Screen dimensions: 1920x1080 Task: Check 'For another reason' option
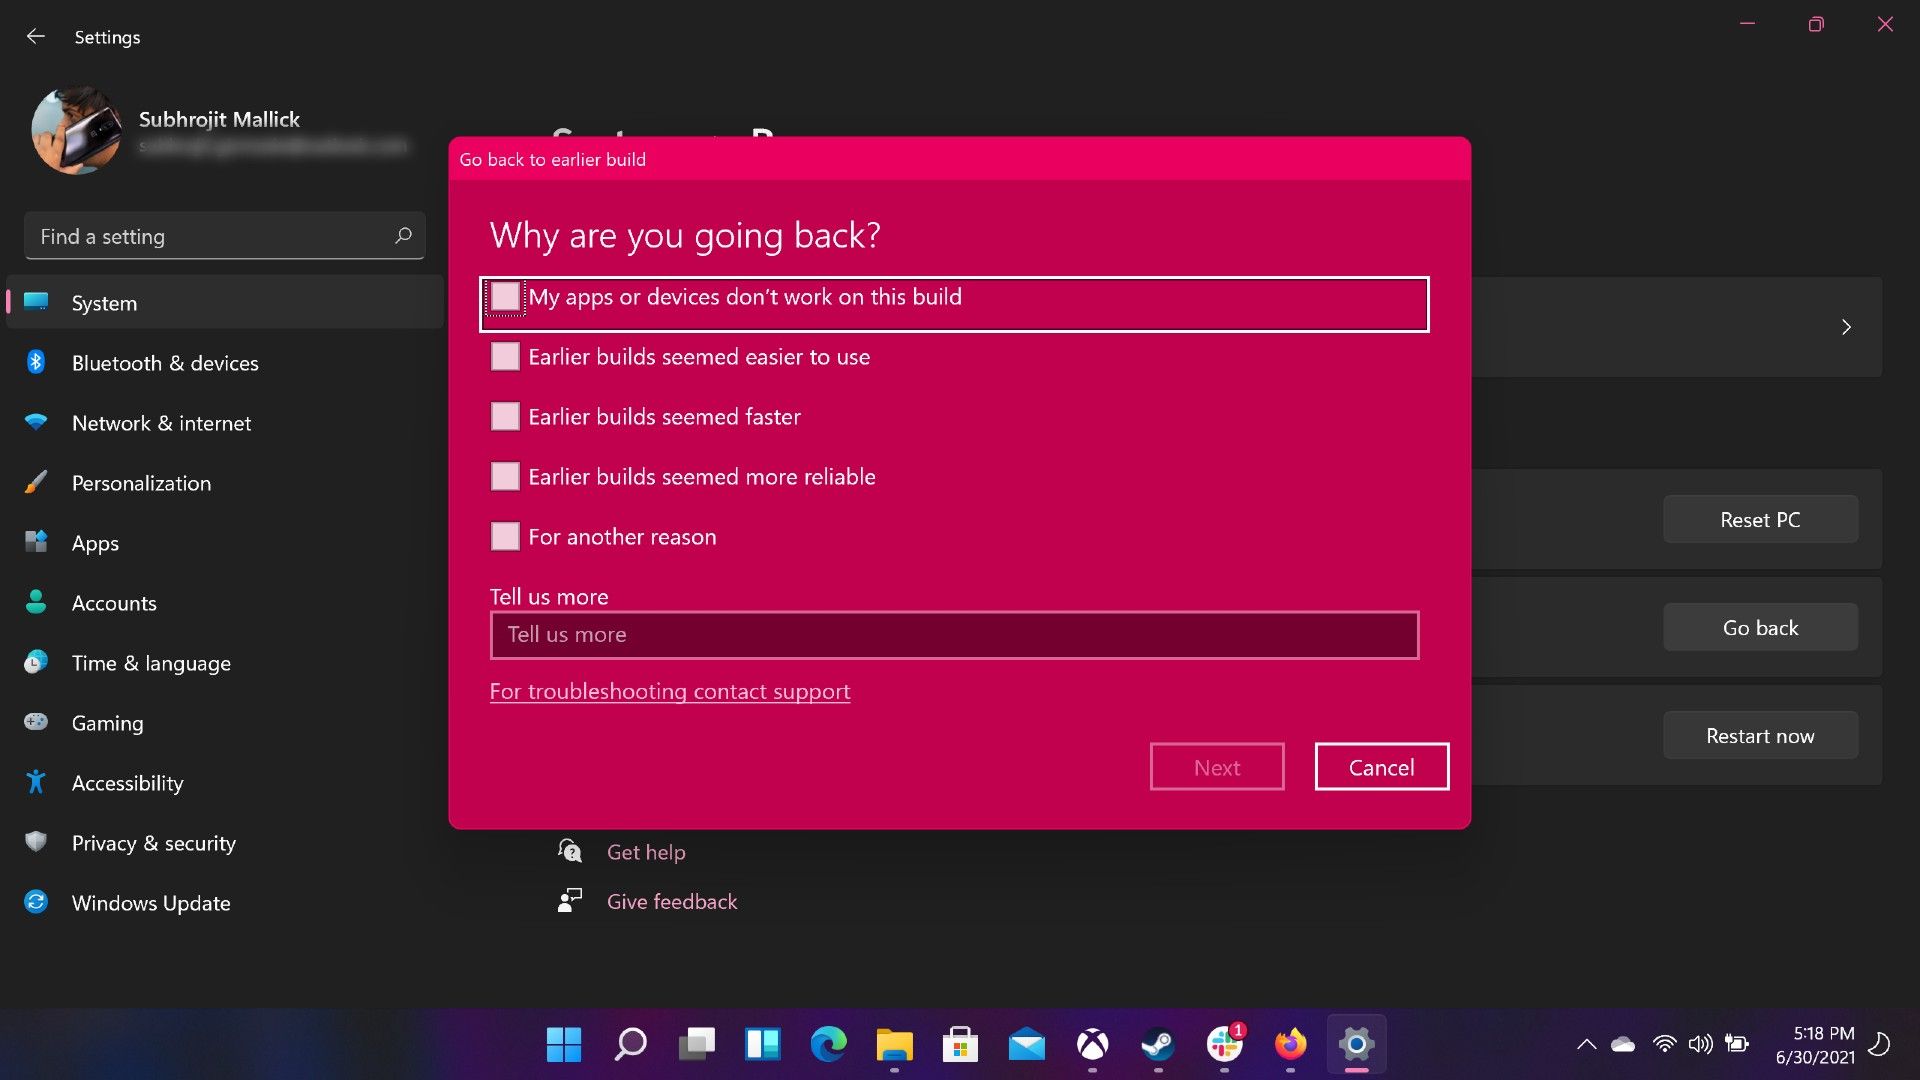[504, 537]
